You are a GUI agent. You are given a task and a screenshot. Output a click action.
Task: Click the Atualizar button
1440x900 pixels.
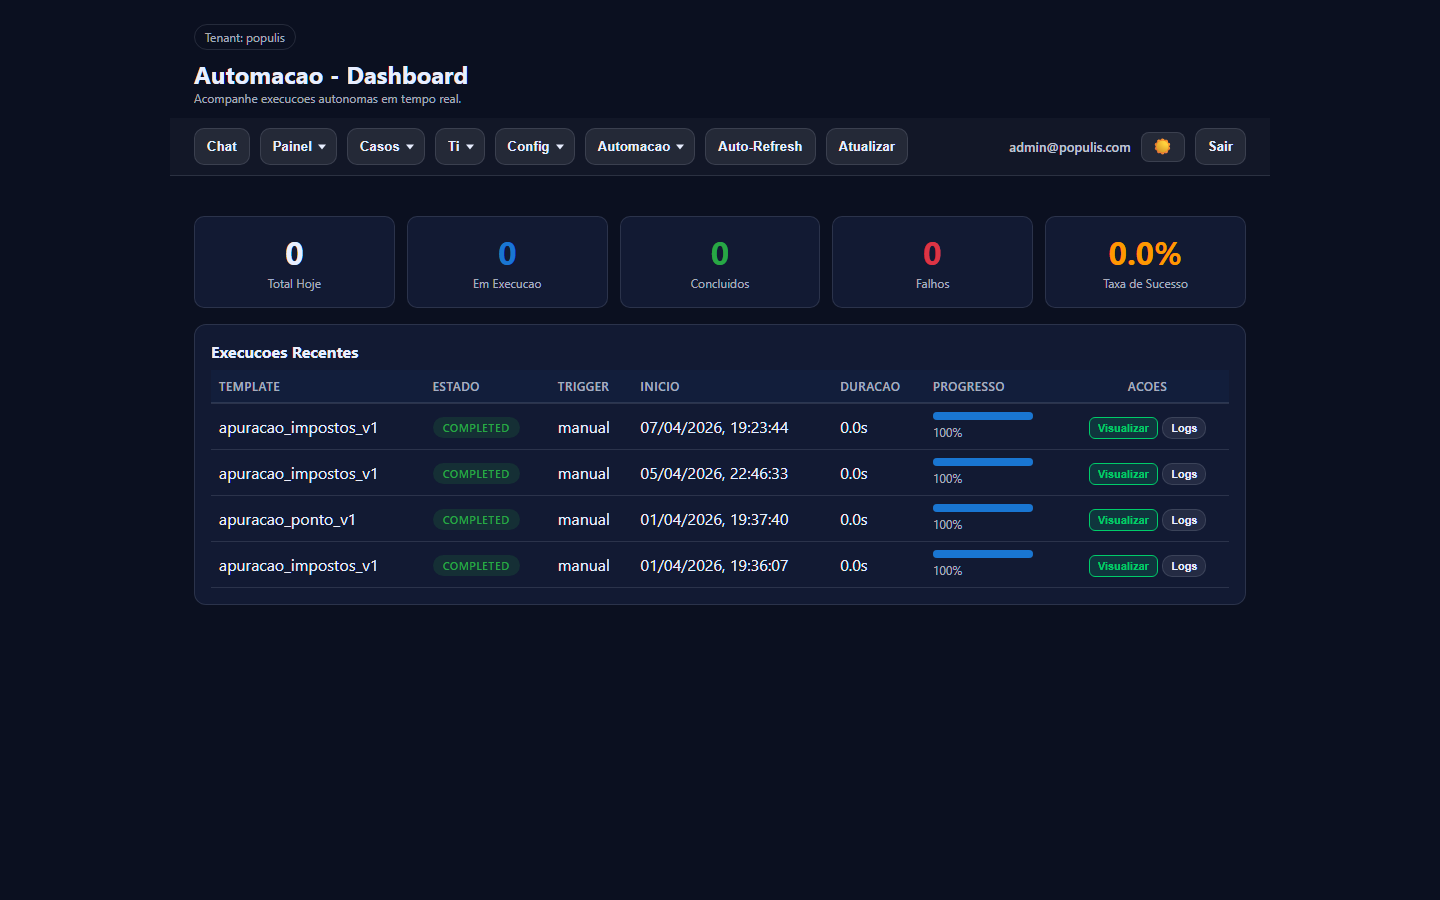point(866,147)
